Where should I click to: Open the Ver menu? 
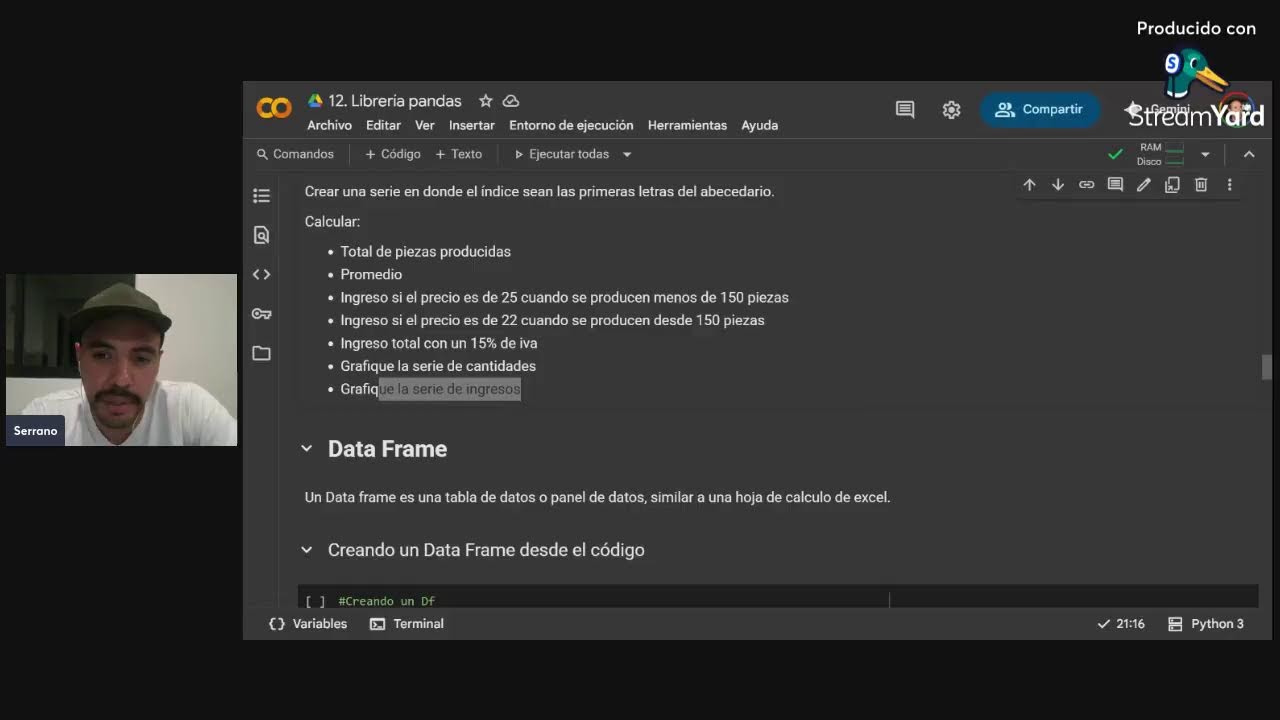(x=425, y=125)
